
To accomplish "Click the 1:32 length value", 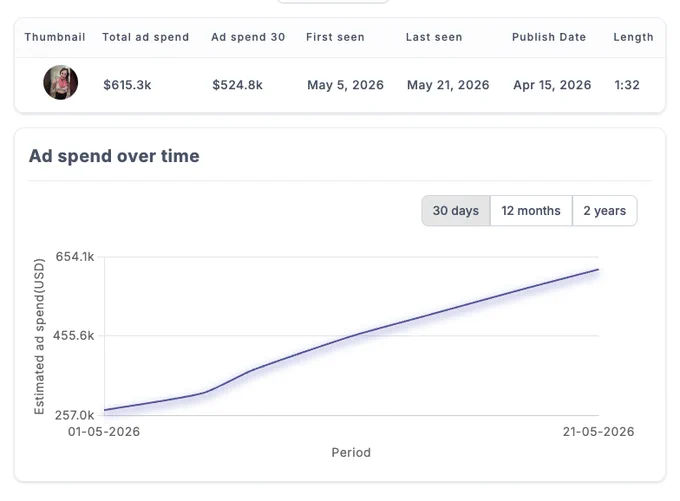I will pos(627,85).
